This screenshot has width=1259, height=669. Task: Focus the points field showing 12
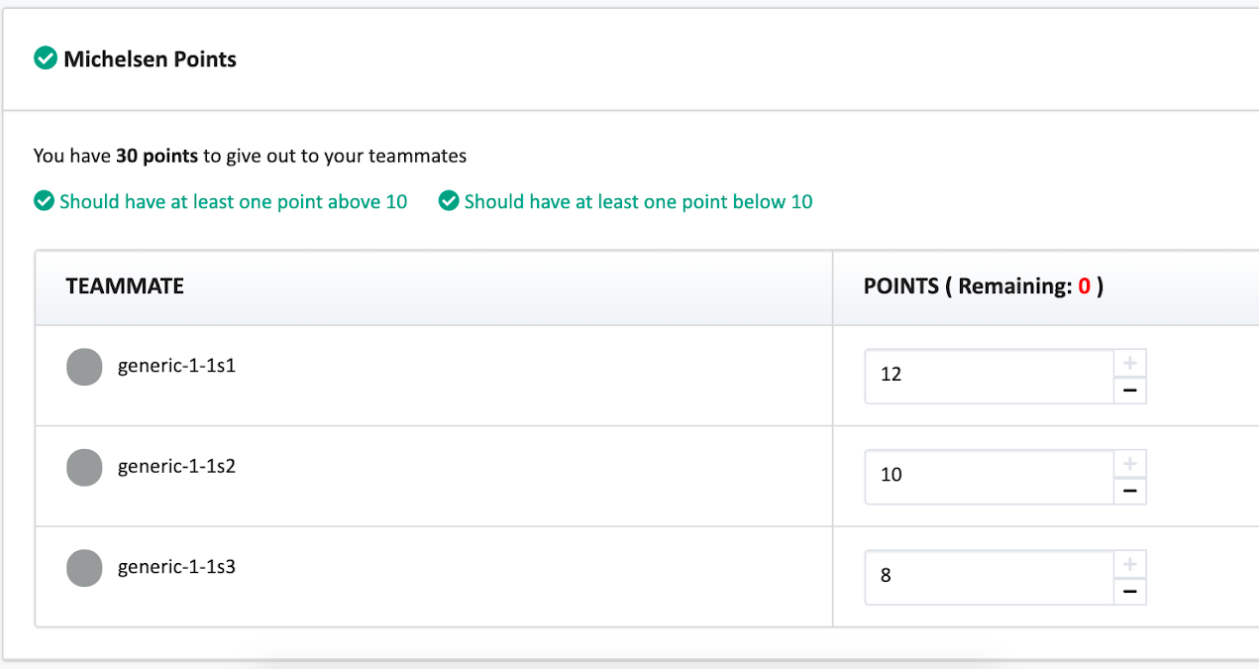click(988, 376)
